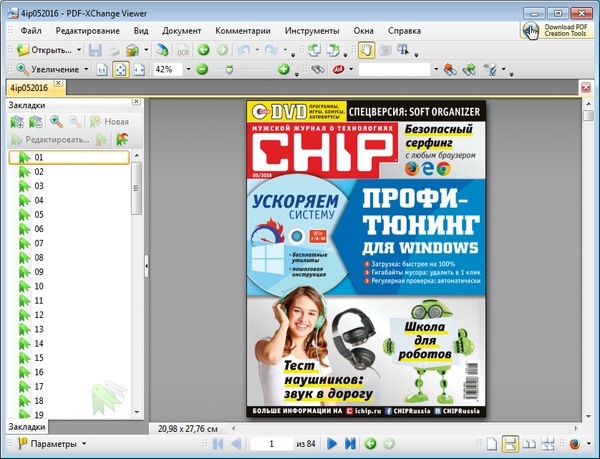Viewport: 600px width, 459px height.
Task: Click the green zoom in plus button
Action: pos(283,70)
